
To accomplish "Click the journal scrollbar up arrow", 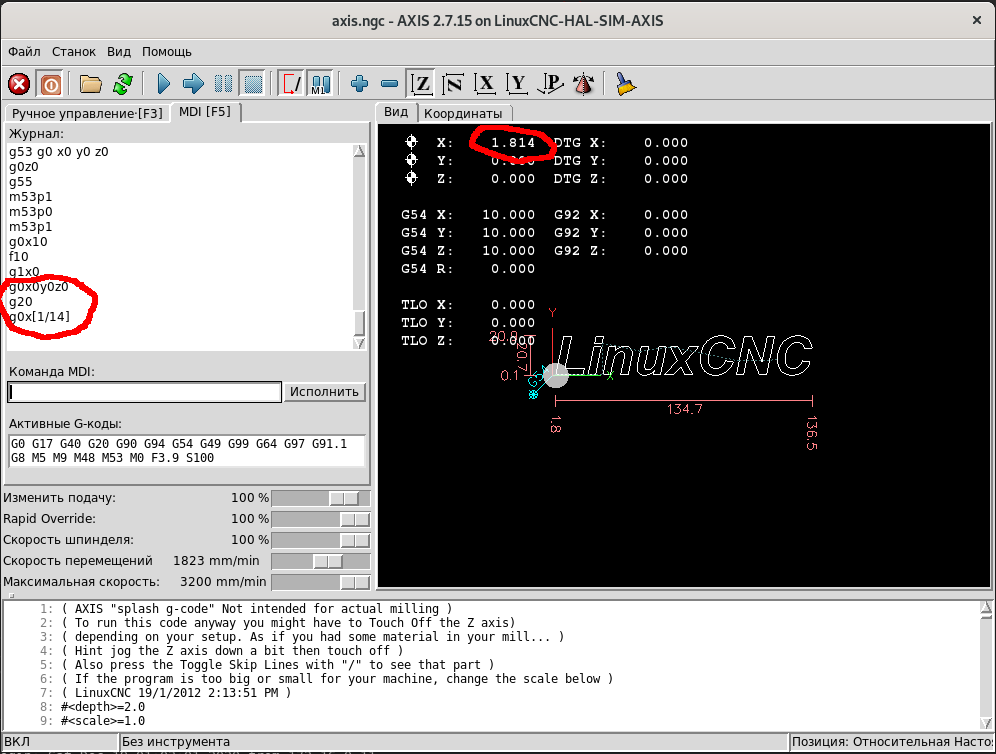I will point(359,151).
